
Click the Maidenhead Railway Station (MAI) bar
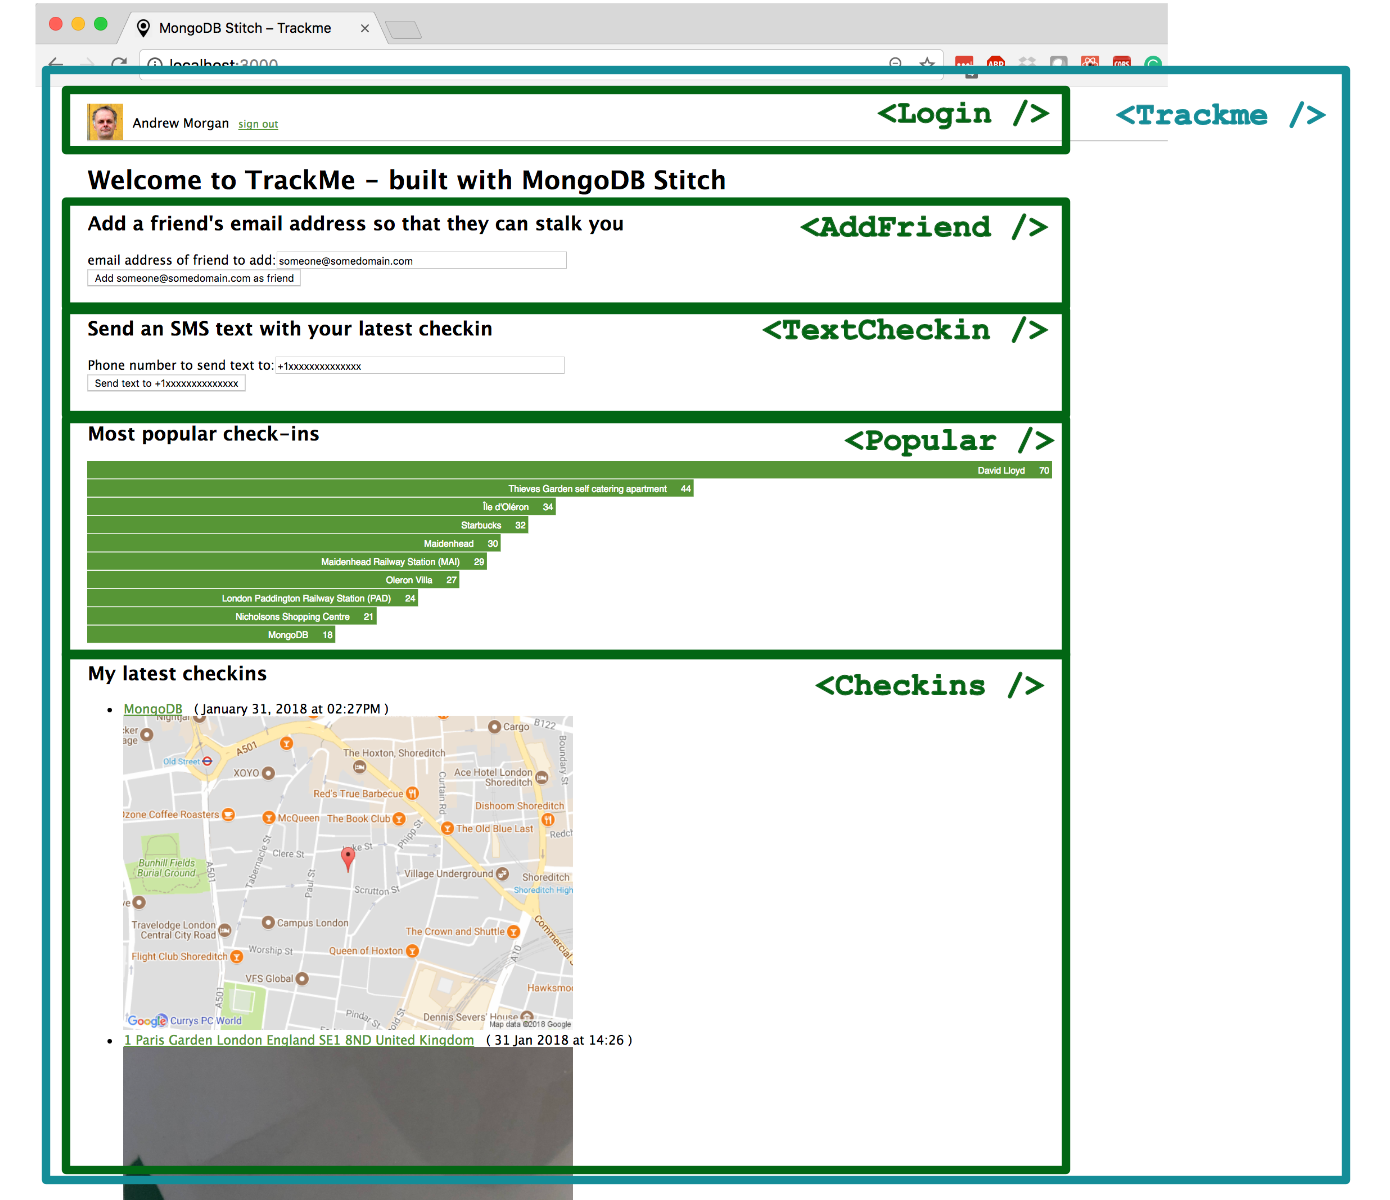click(287, 562)
